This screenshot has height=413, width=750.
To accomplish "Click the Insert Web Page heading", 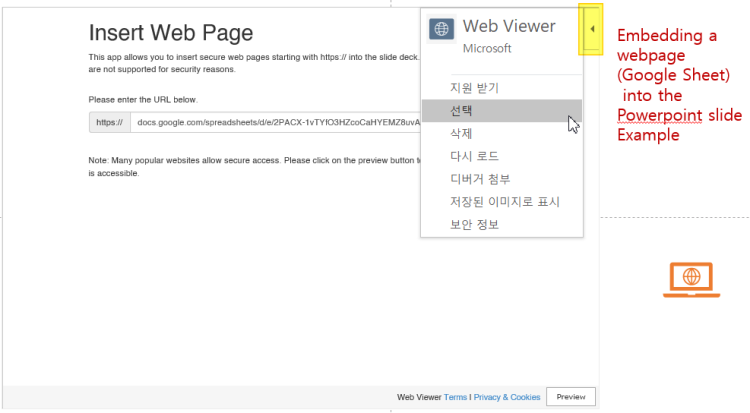I will tap(171, 33).
